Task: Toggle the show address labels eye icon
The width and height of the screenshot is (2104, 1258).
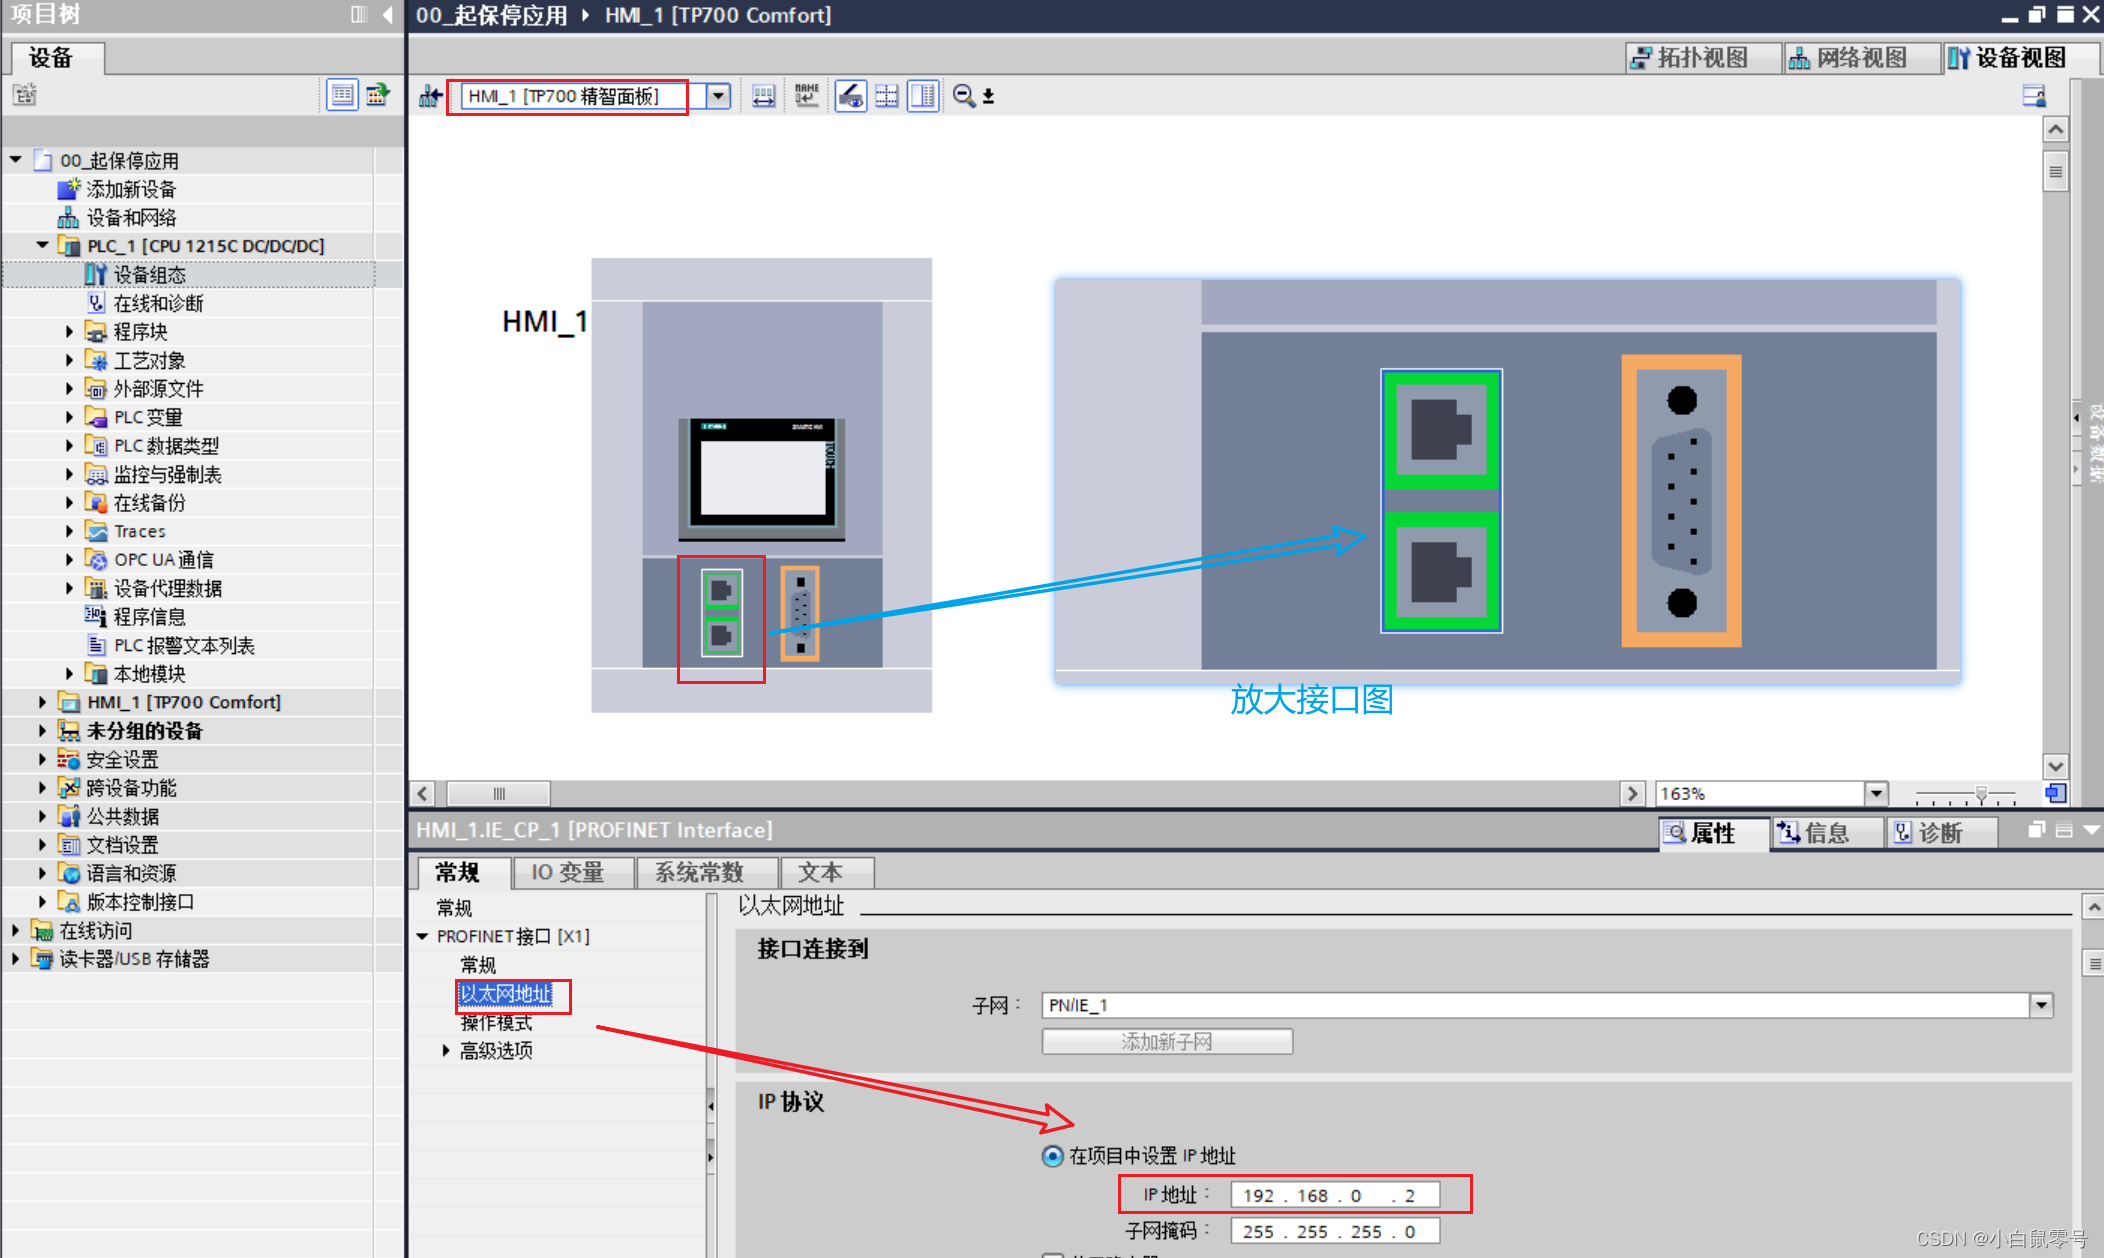Action: coord(851,96)
